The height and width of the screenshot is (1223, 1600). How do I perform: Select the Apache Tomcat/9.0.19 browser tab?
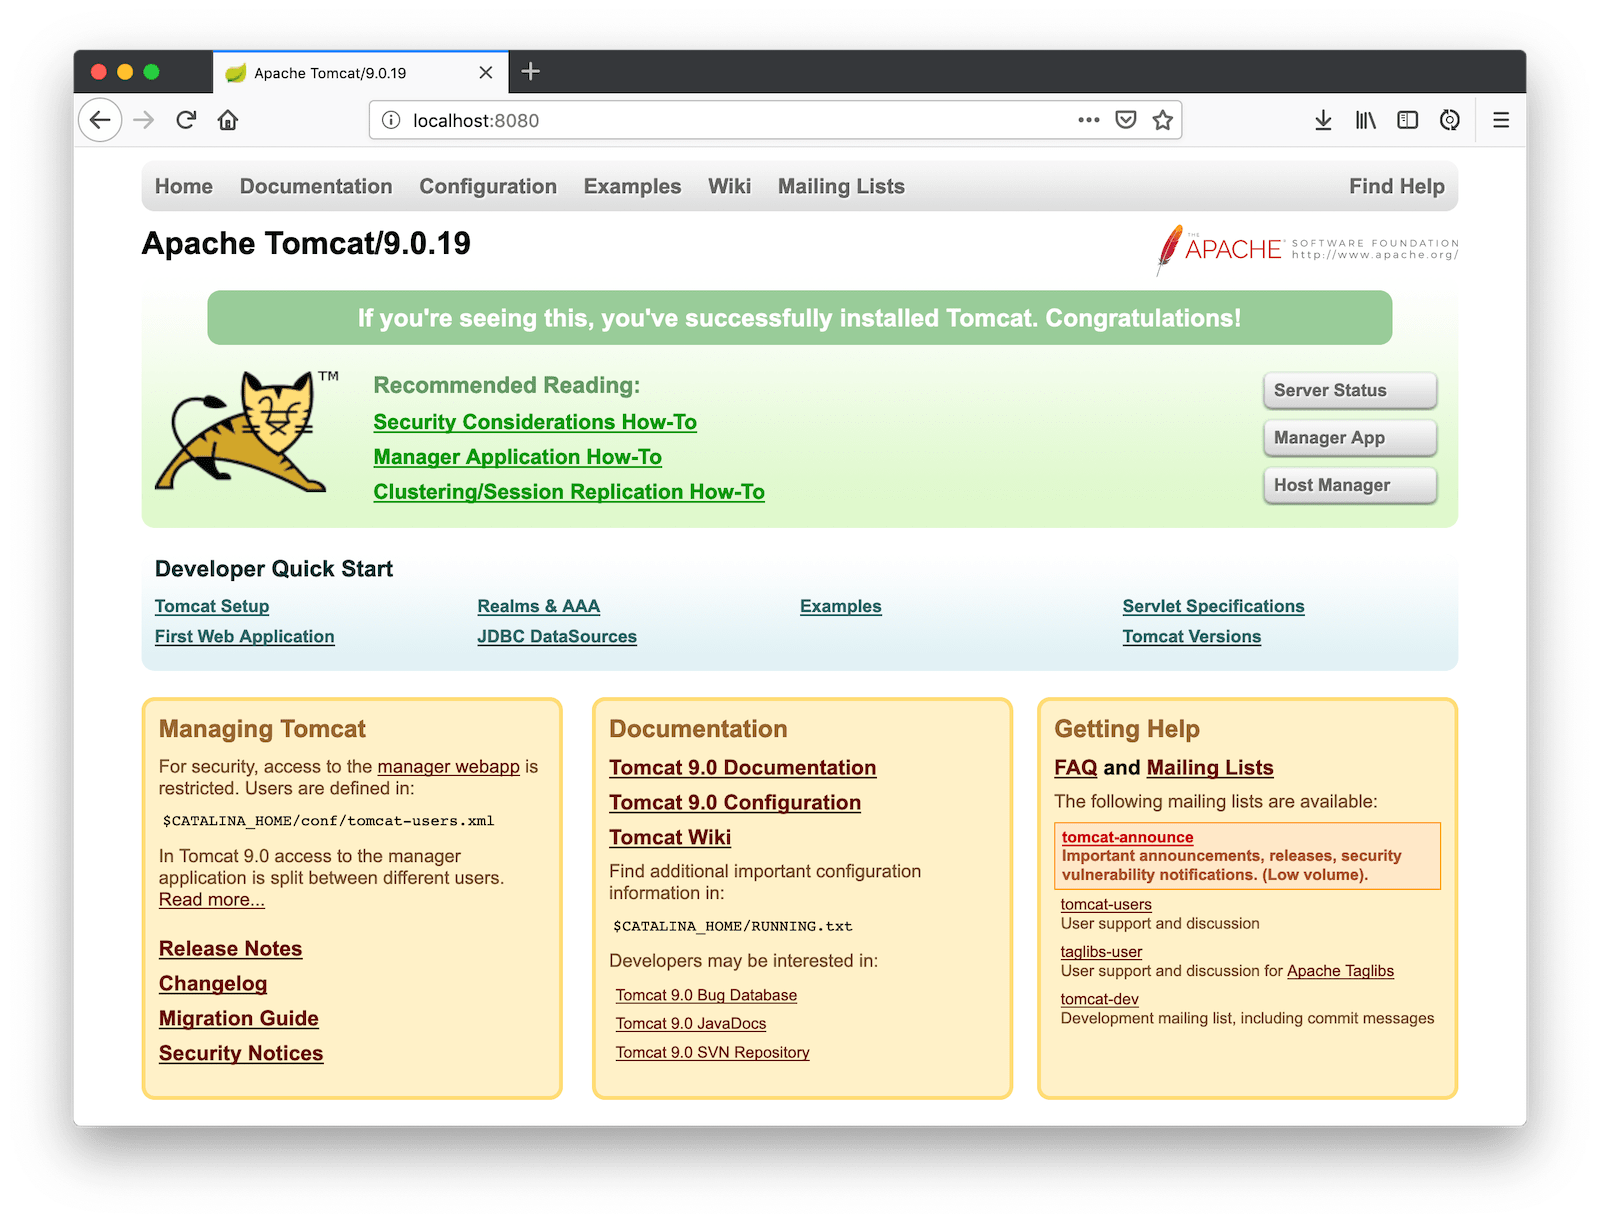361,72
